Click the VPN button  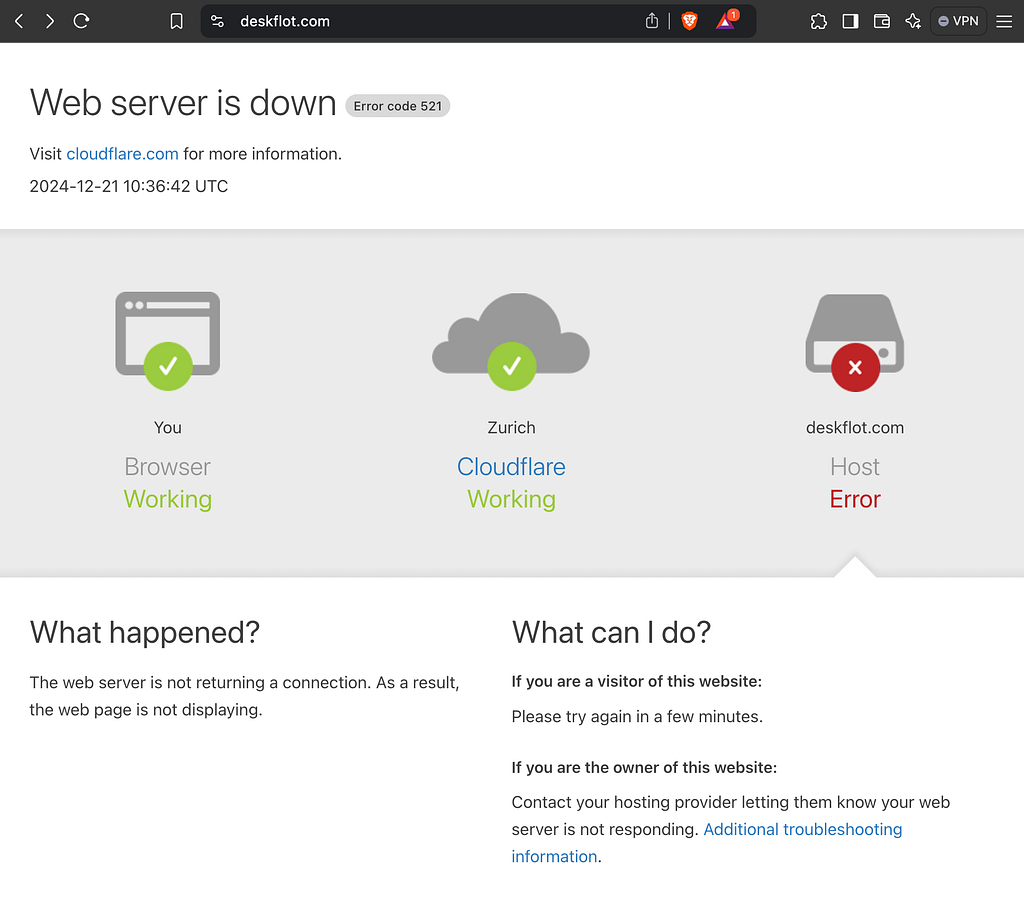[x=958, y=22]
